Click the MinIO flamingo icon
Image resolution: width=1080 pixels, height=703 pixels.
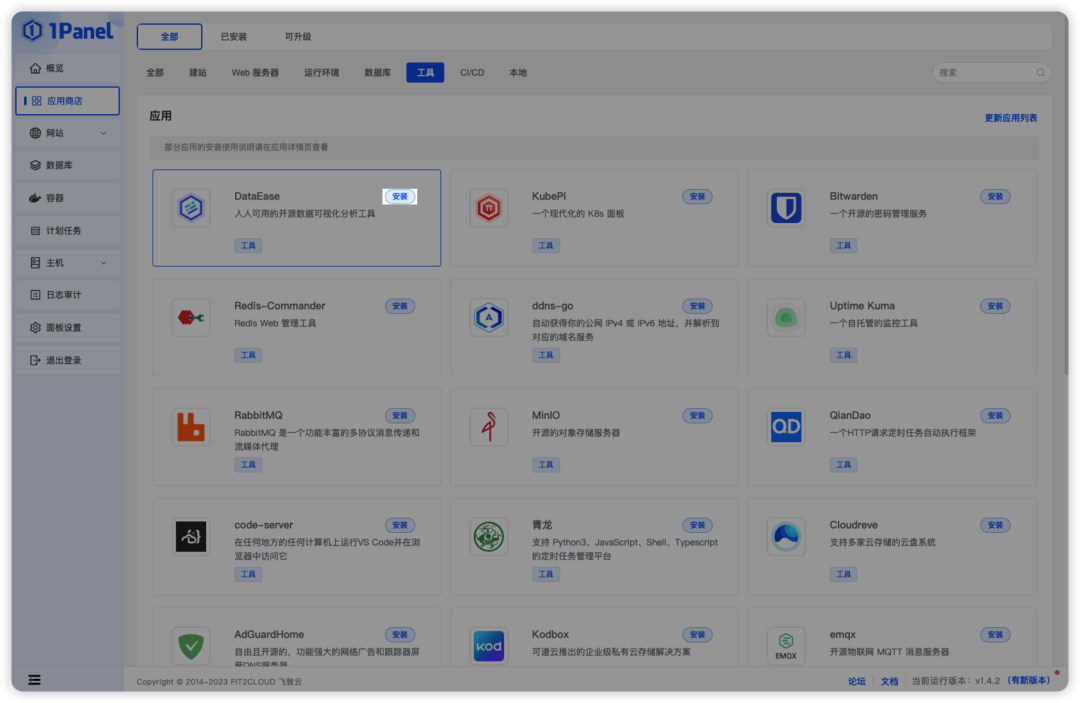(488, 426)
